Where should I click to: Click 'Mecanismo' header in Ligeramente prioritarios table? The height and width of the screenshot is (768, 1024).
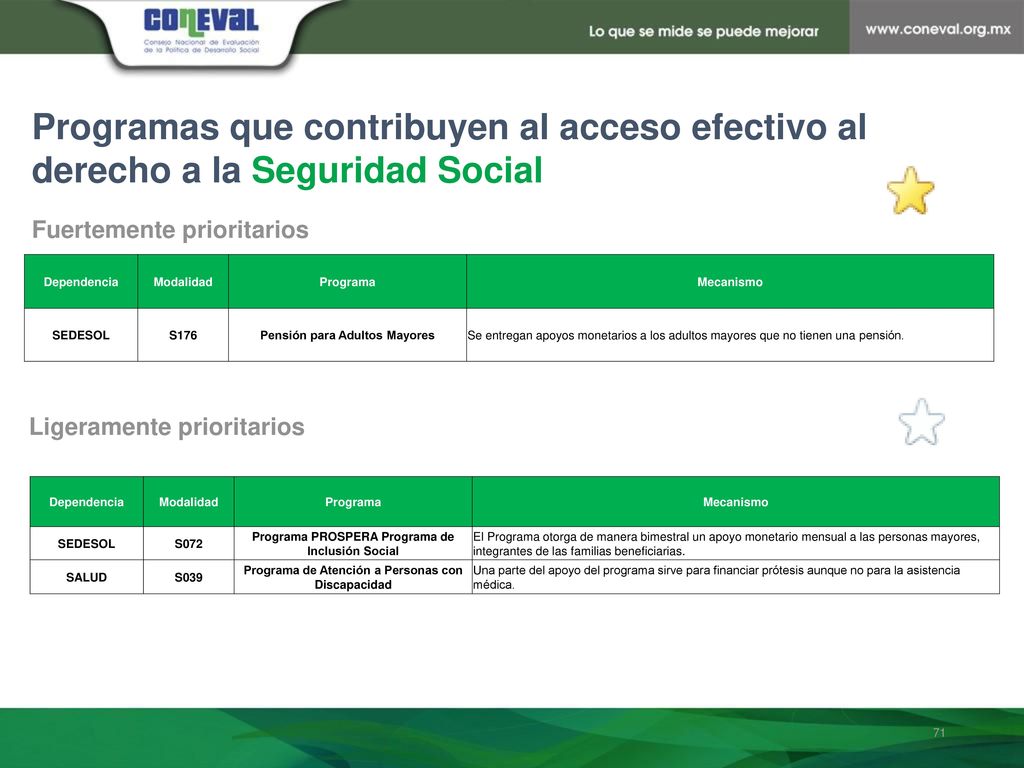[735, 502]
